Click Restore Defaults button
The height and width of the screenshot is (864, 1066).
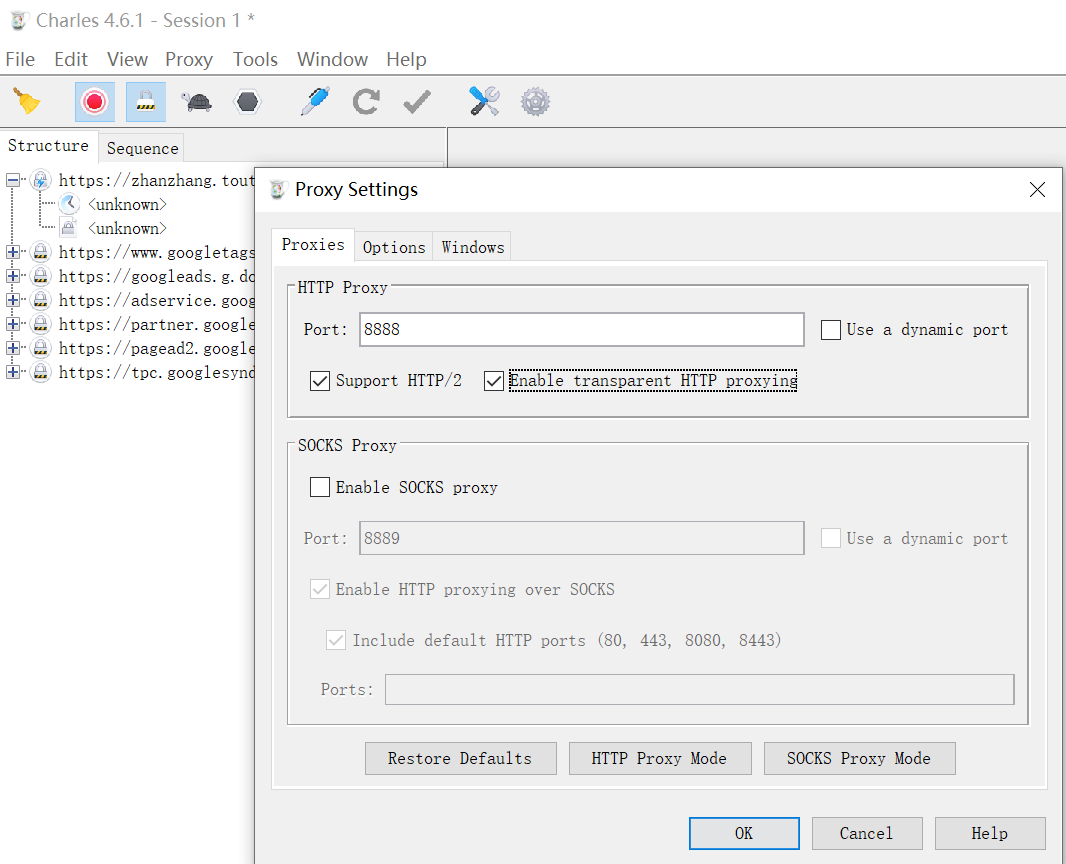[x=460, y=758]
